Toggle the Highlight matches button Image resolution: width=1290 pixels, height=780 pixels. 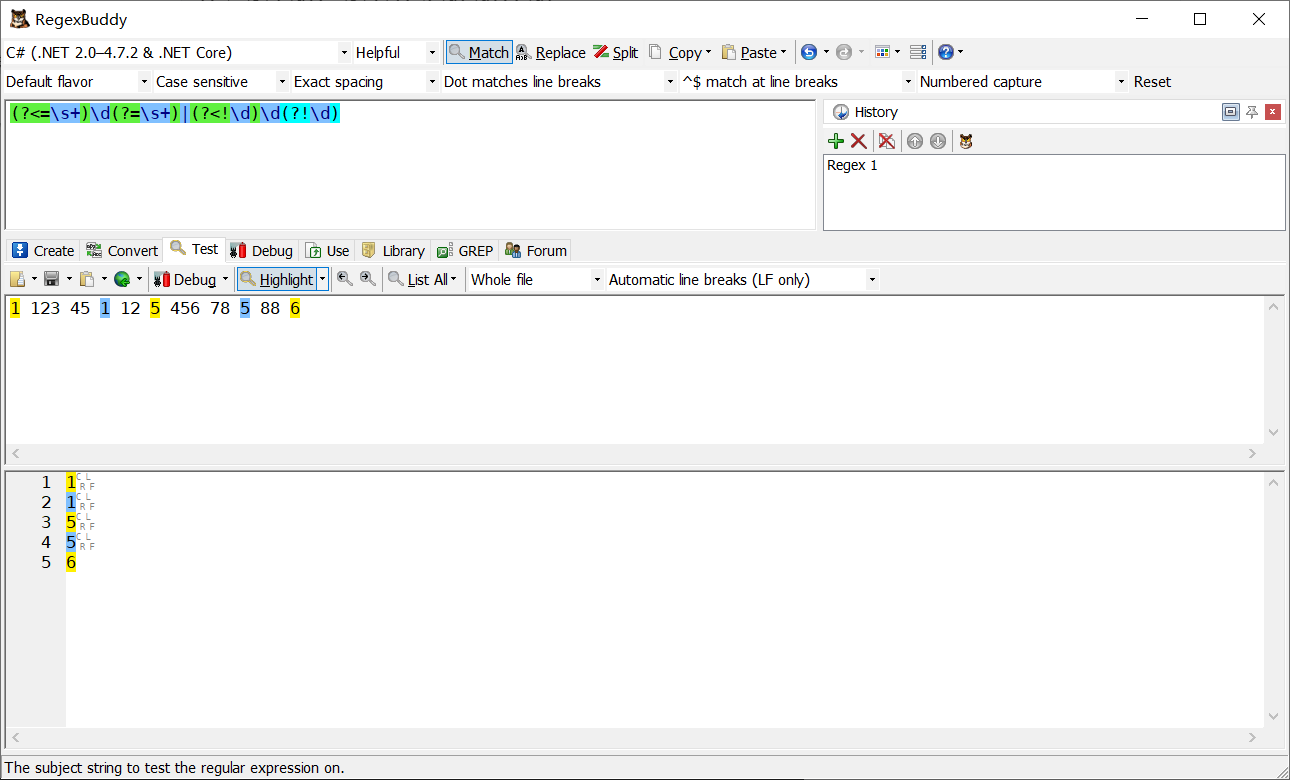pos(277,280)
